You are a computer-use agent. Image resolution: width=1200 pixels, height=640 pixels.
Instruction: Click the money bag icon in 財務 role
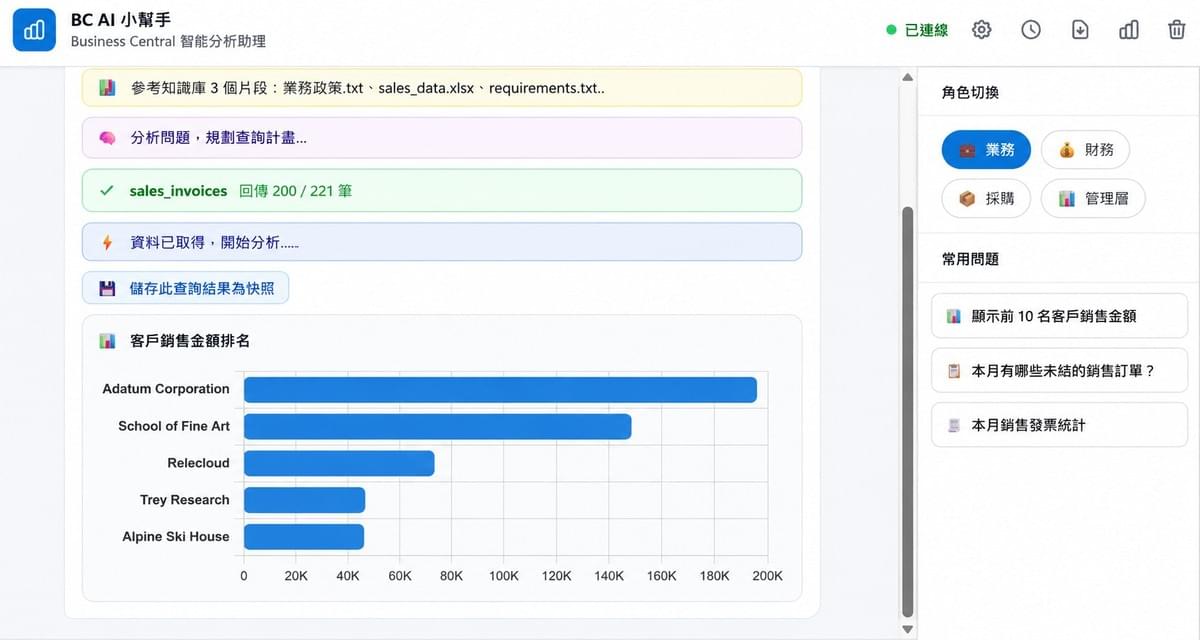click(x=1067, y=150)
